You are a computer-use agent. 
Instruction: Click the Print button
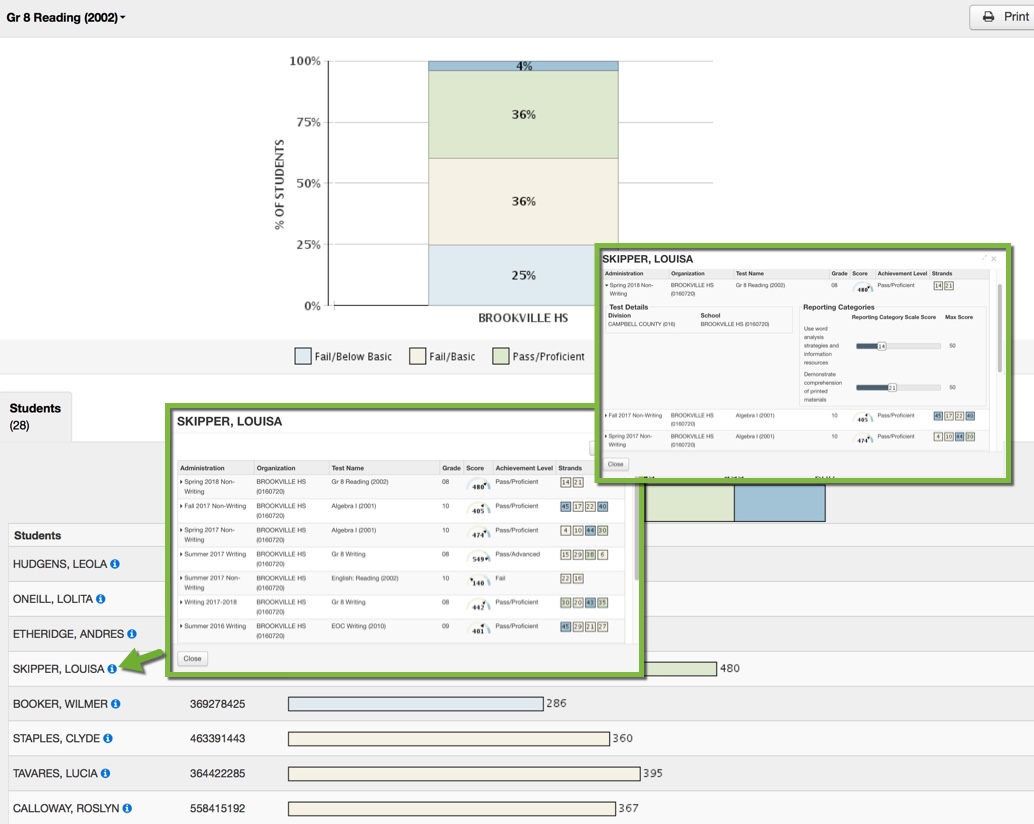(1000, 17)
